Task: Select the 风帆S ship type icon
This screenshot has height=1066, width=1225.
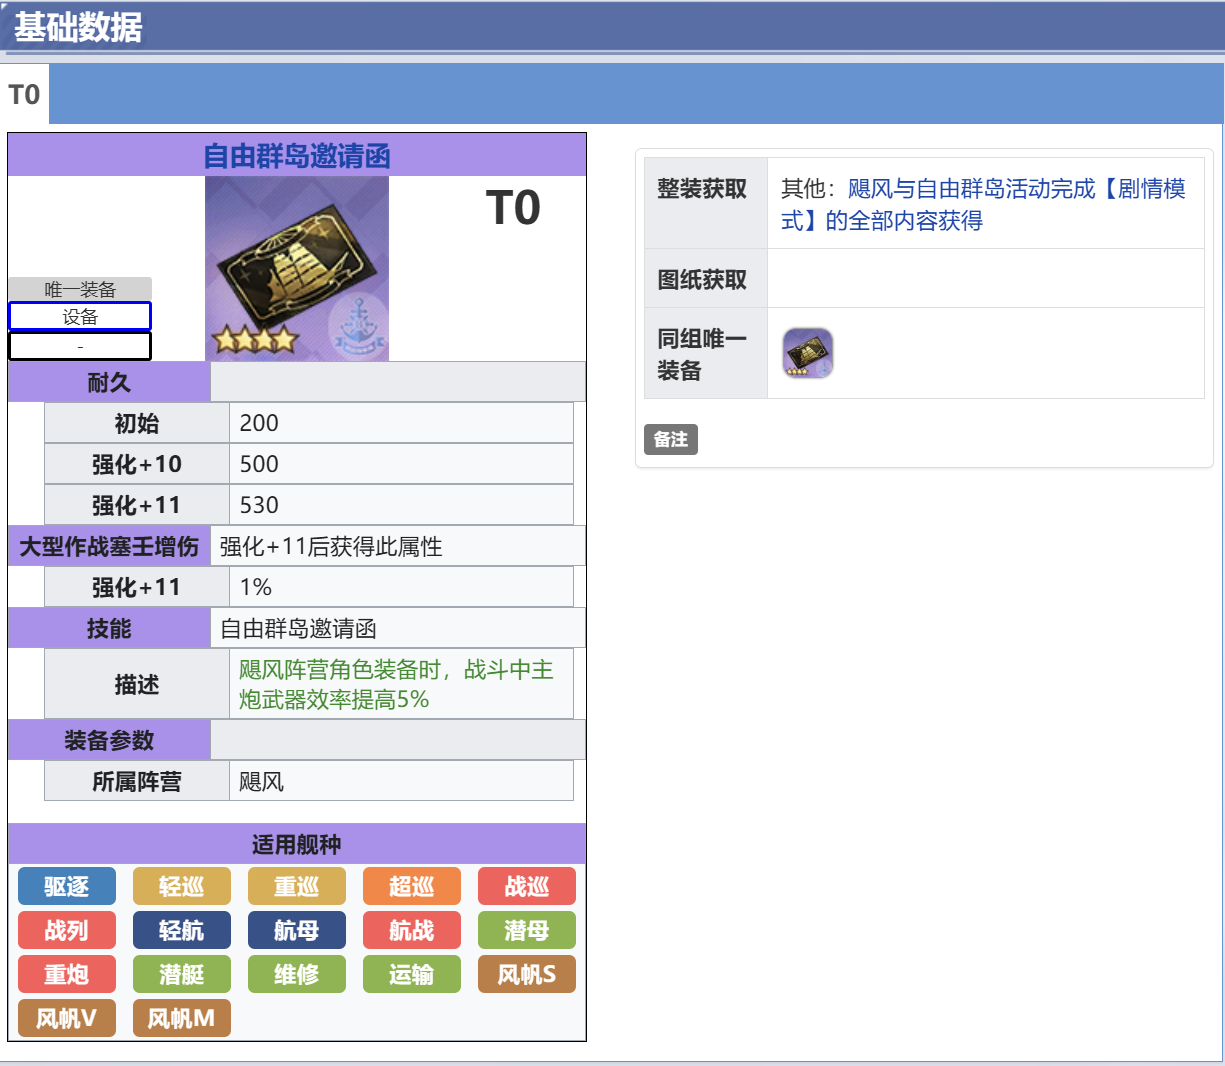Action: (526, 974)
